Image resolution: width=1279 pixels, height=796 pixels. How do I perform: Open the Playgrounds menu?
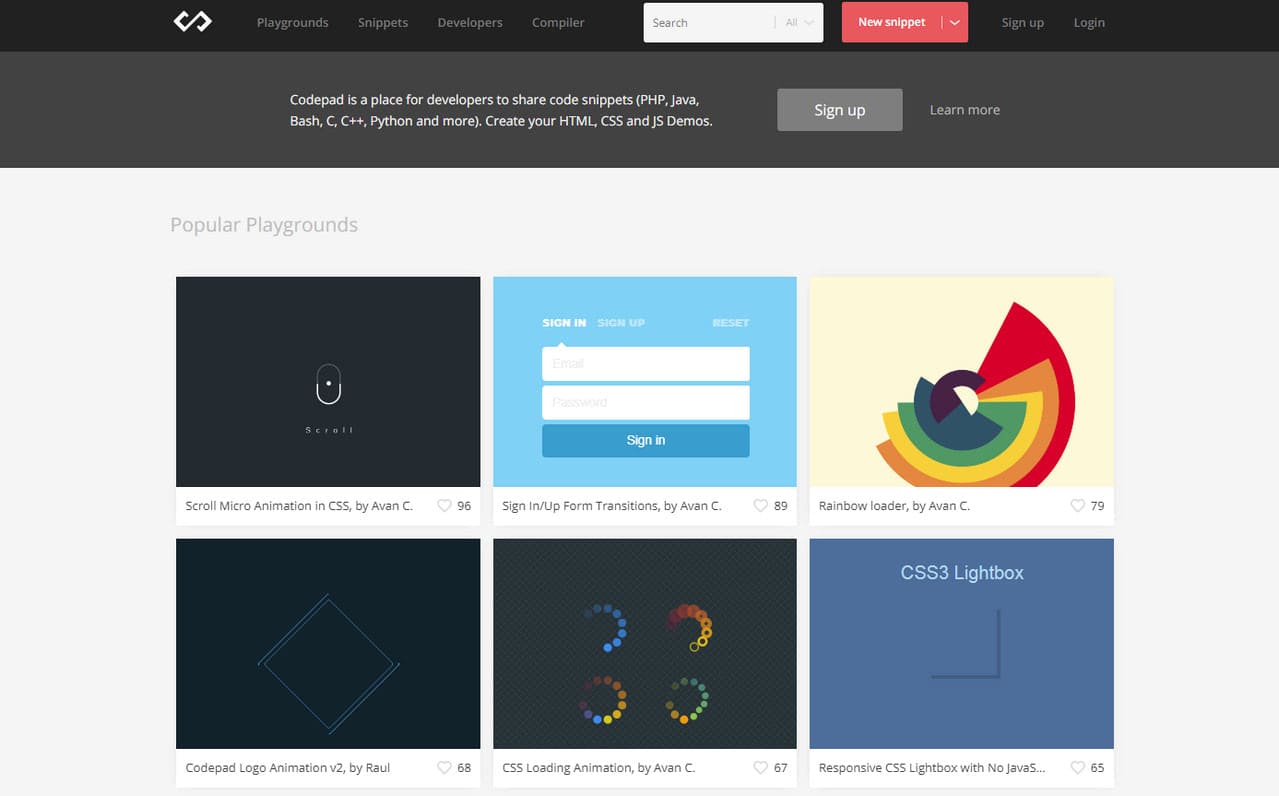tap(292, 22)
